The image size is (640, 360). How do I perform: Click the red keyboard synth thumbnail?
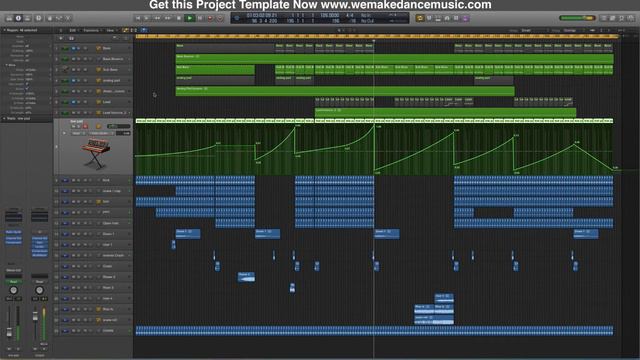click(96, 154)
